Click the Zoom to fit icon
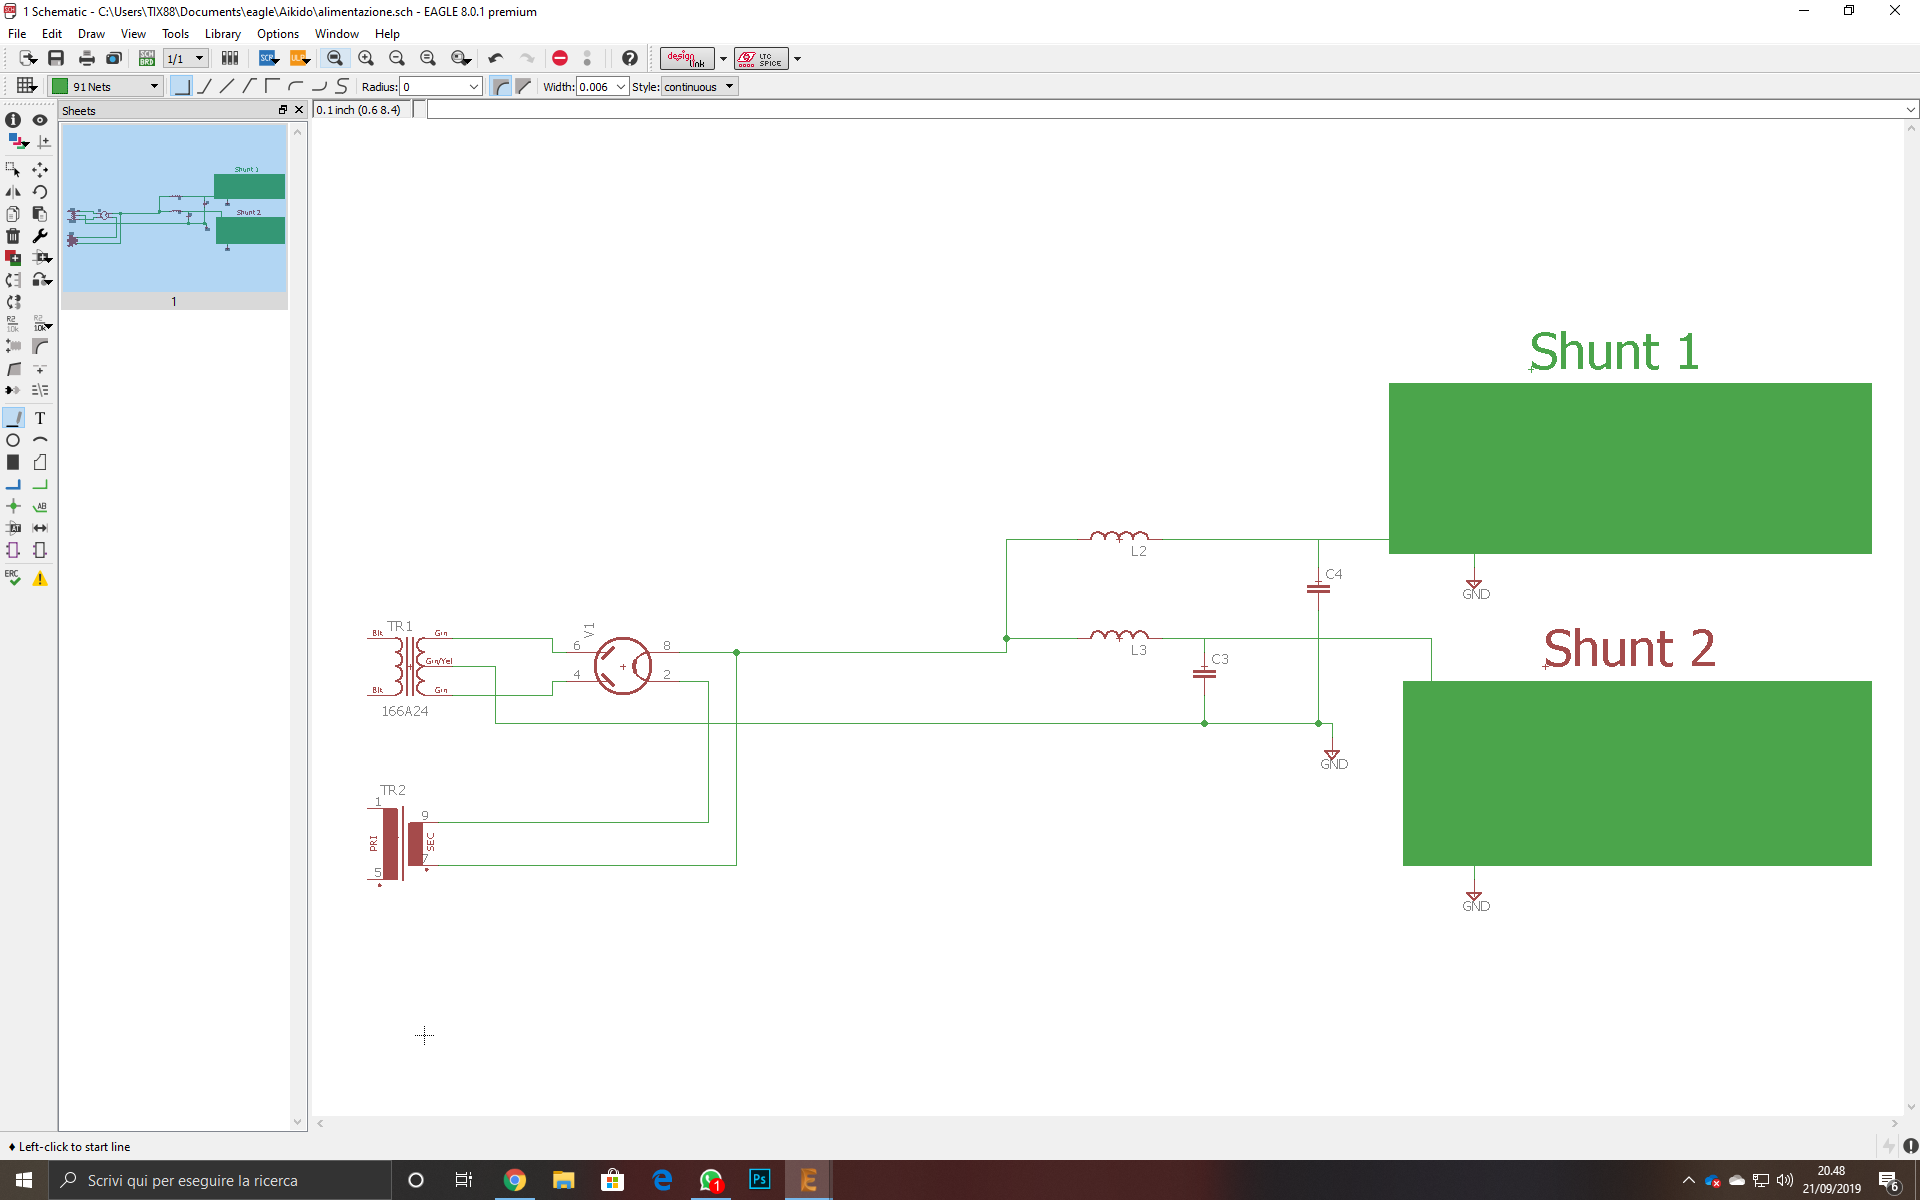 335,58
